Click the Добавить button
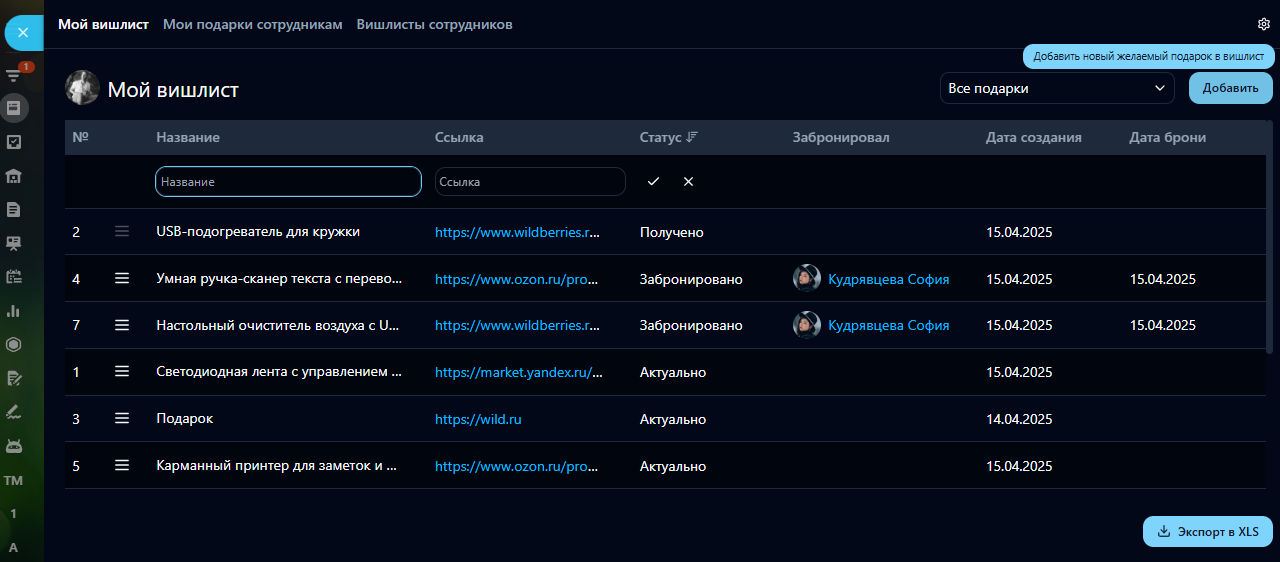The height and width of the screenshot is (562, 1280). tap(1230, 88)
